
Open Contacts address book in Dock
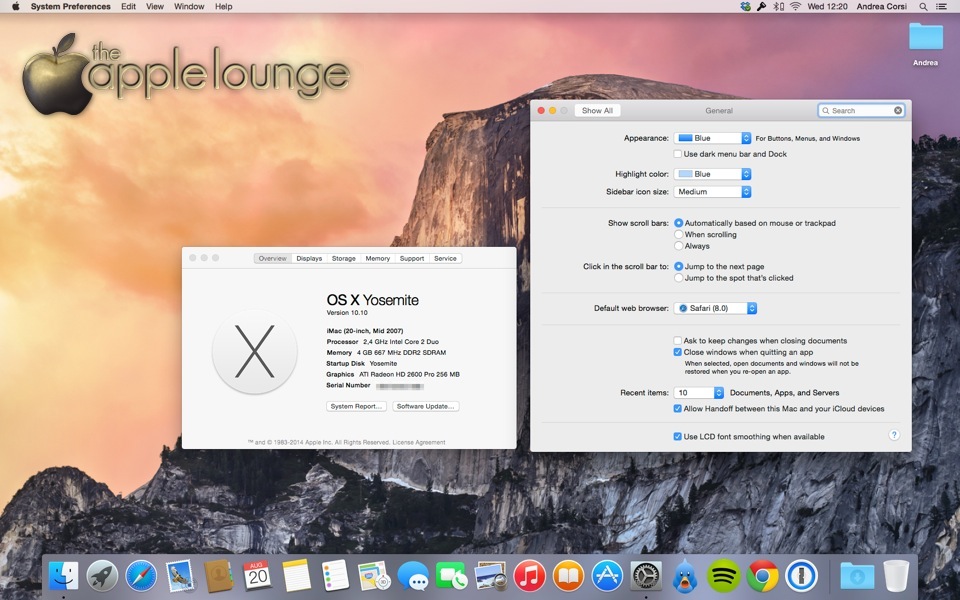coord(219,576)
